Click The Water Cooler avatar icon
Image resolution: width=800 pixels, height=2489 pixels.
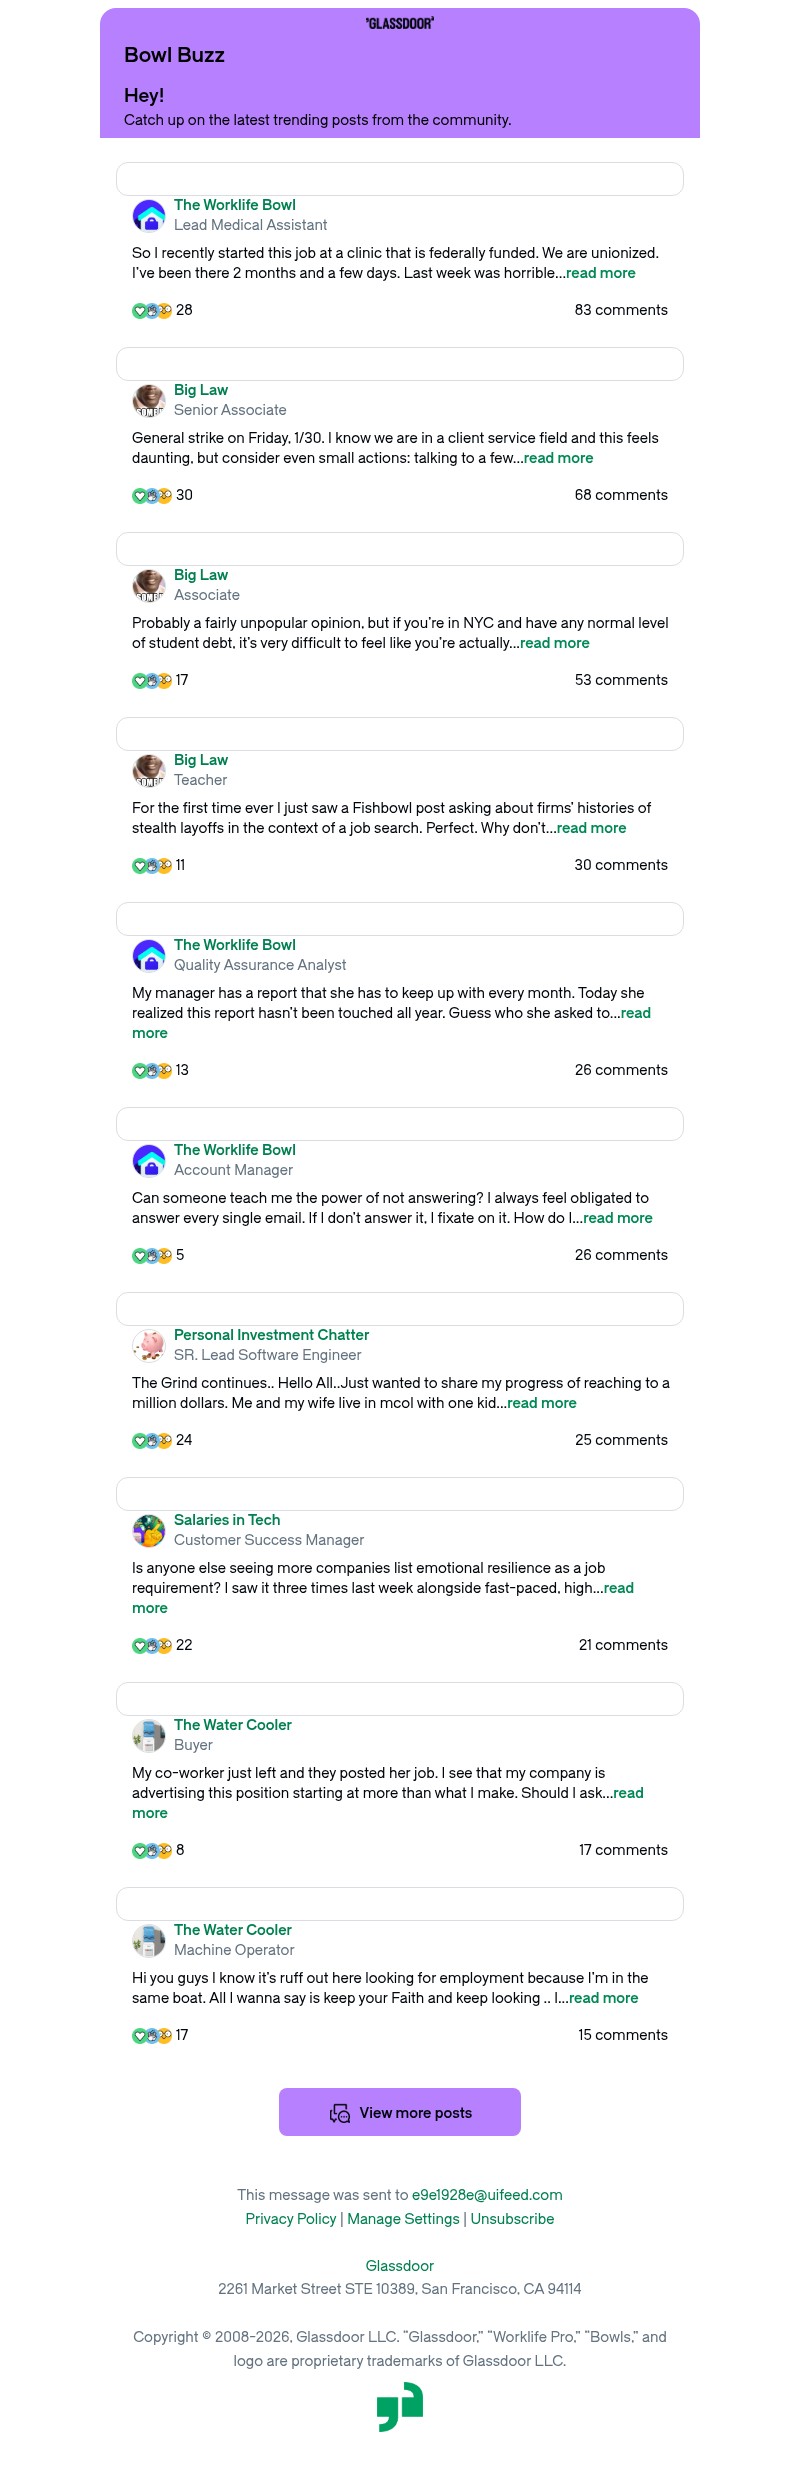point(149,1736)
